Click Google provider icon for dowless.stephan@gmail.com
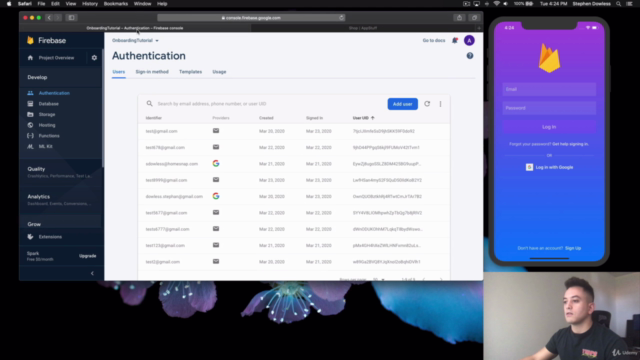Screen dimensions: 640x360 216,196
